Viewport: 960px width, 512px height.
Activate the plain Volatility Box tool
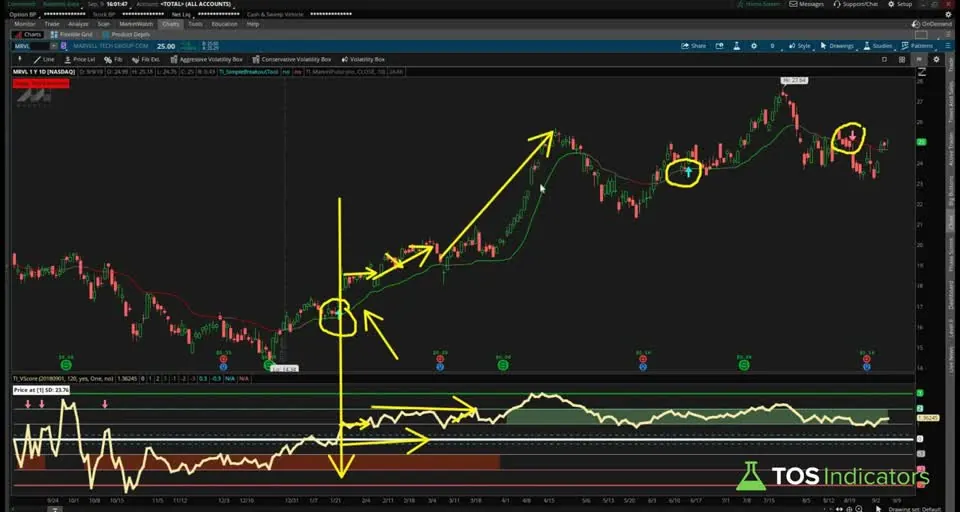[363, 59]
